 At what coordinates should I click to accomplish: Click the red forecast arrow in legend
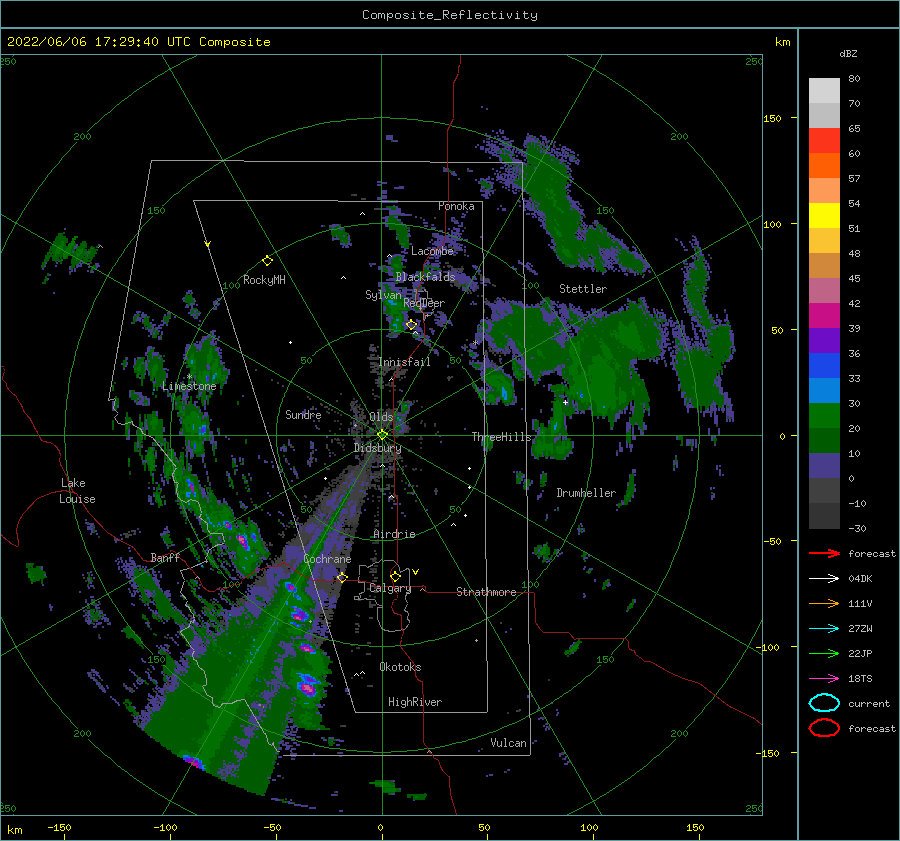click(824, 553)
